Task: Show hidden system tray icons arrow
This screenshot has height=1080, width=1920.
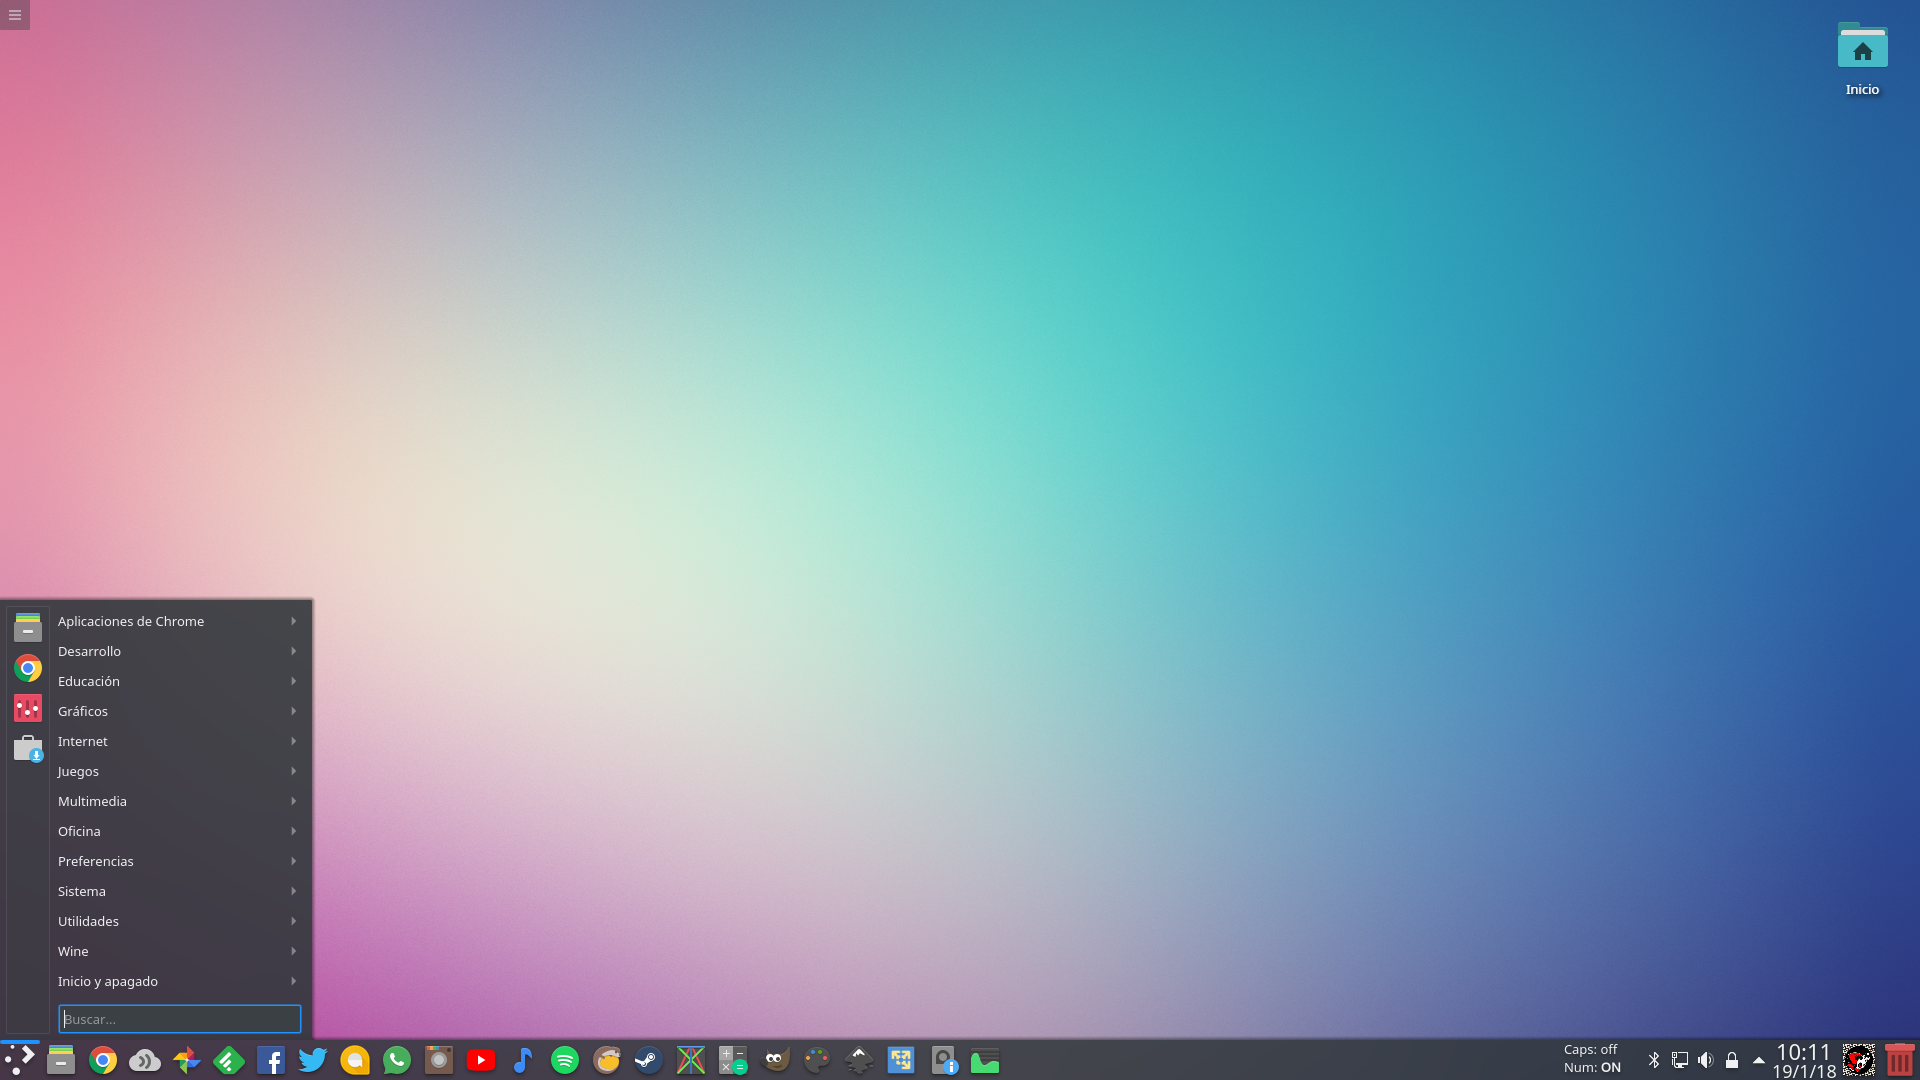Action: pyautogui.click(x=1759, y=1060)
